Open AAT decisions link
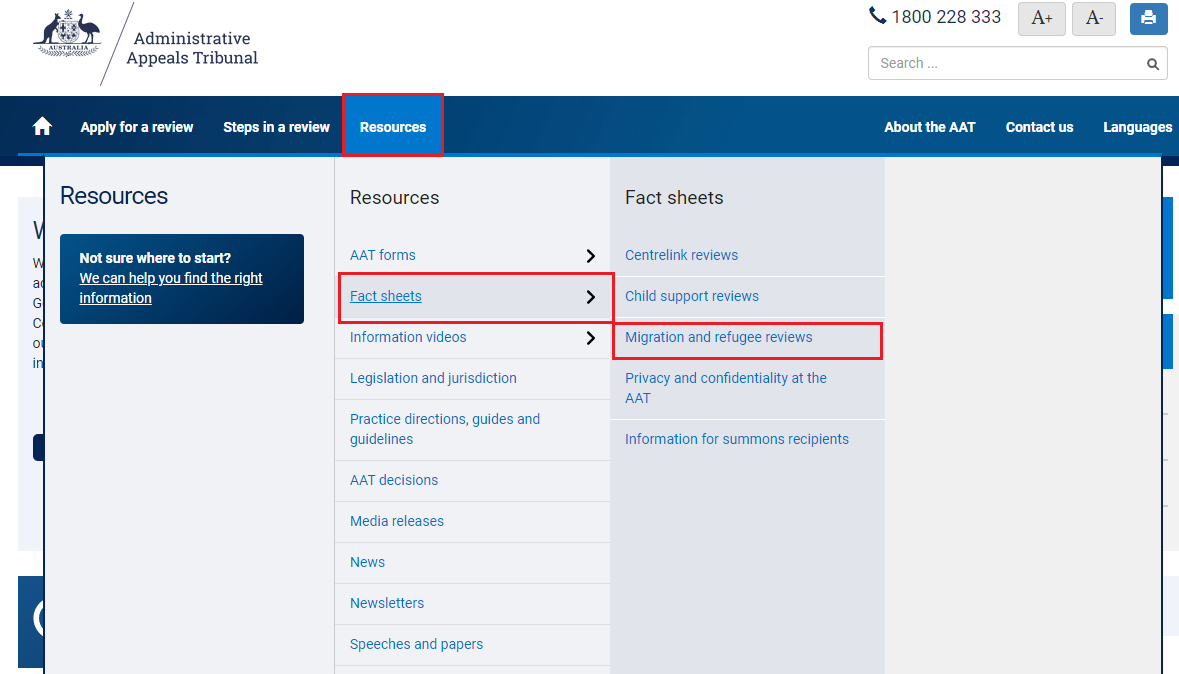The width and height of the screenshot is (1179, 674). (394, 480)
